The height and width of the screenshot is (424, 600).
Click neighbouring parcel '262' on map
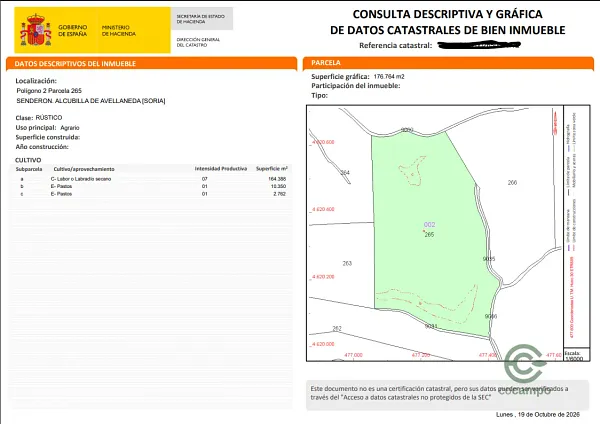pyautogui.click(x=337, y=329)
